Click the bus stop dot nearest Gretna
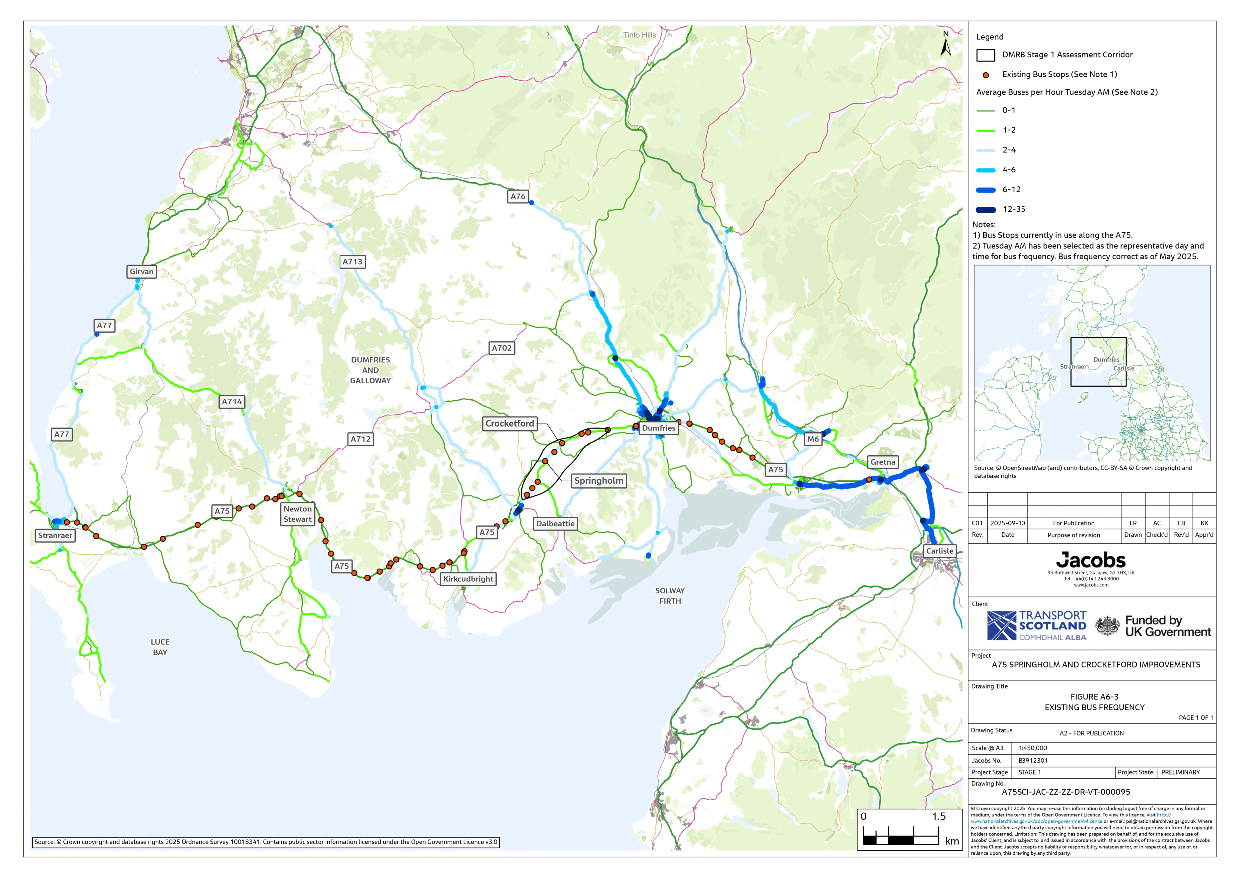1240x877 pixels. click(x=869, y=480)
